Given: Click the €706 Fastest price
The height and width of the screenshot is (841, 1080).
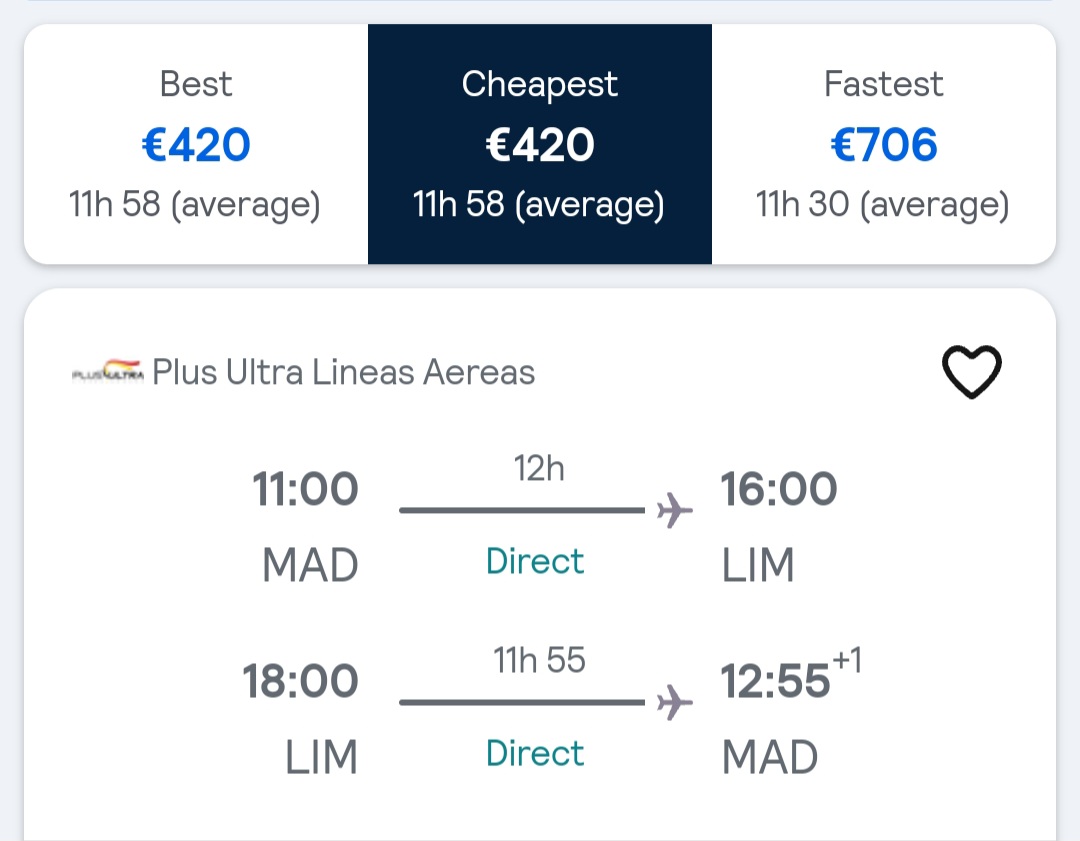Looking at the screenshot, I should tap(884, 145).
